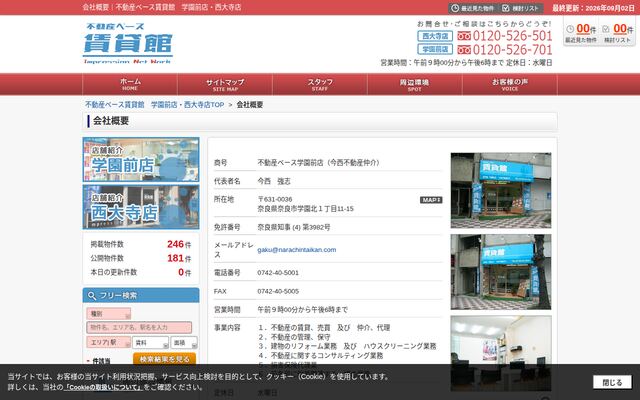The image size is (640, 400).
Task: Open 店舗紹介 西大寺店 banner
Action: pos(141,207)
